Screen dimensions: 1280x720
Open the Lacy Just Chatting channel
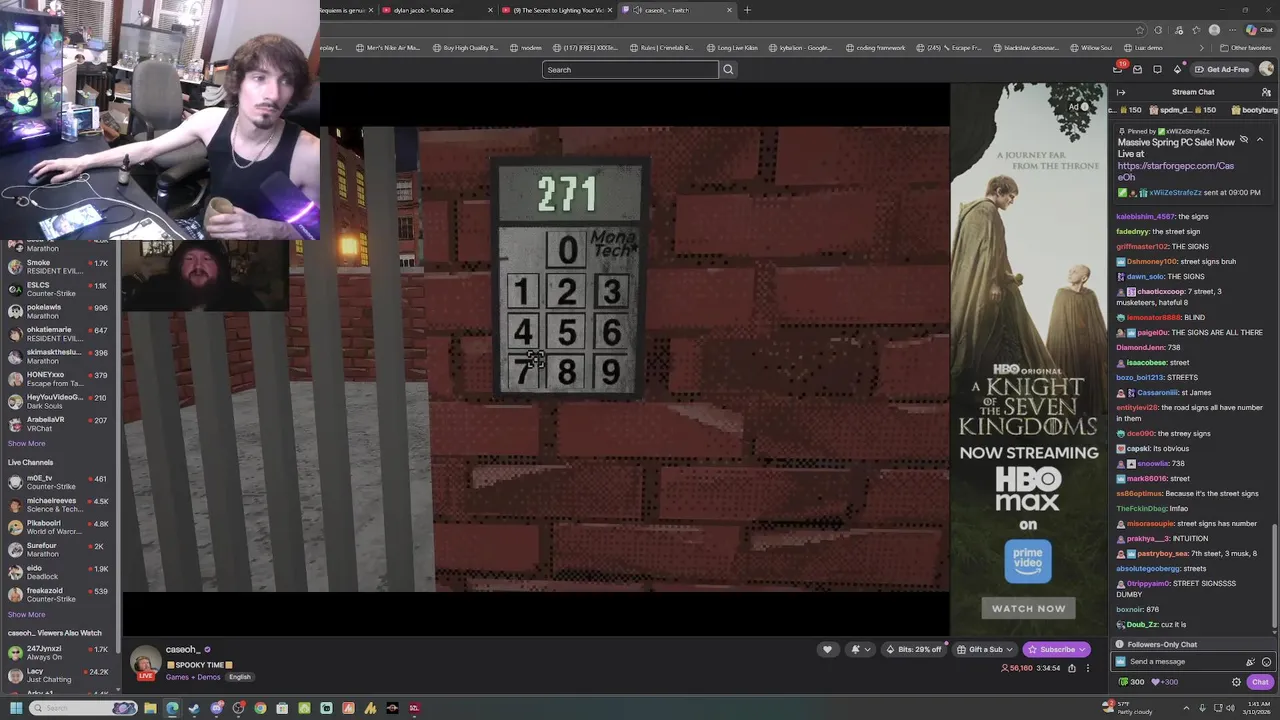60,675
